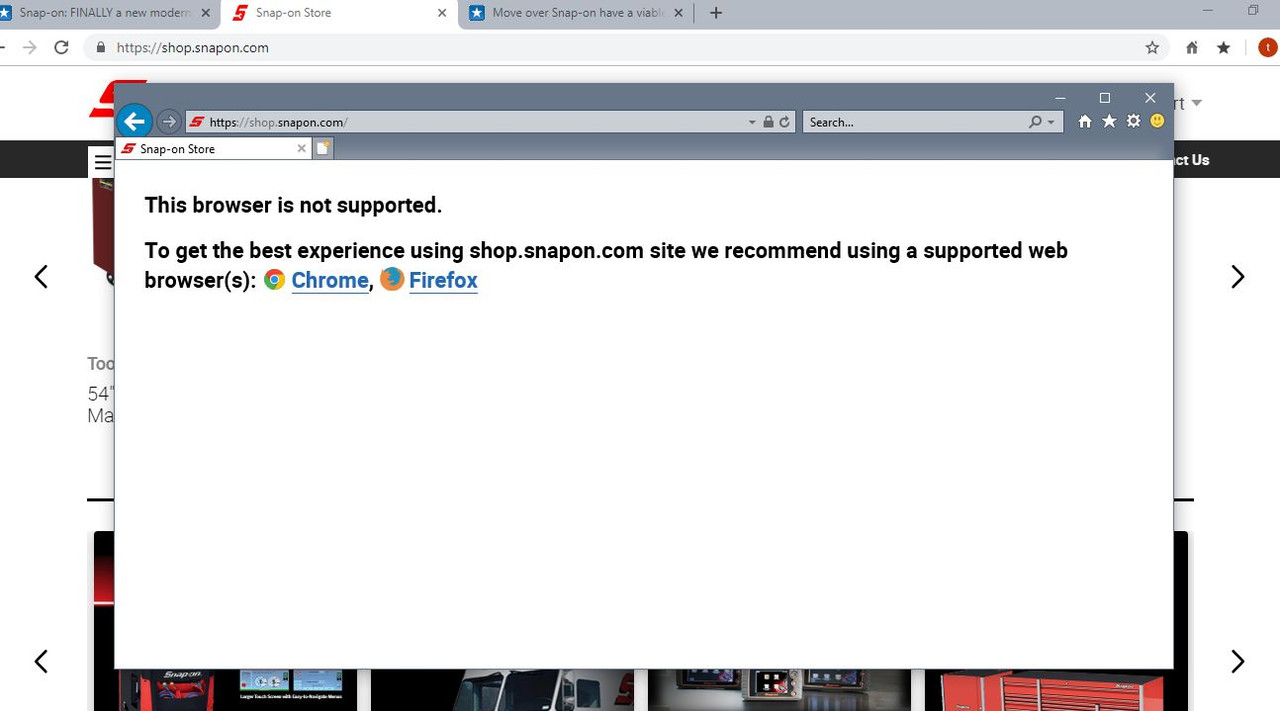Image resolution: width=1280 pixels, height=711 pixels.
Task: Click upper carousel previous arrow
Action: (x=41, y=277)
